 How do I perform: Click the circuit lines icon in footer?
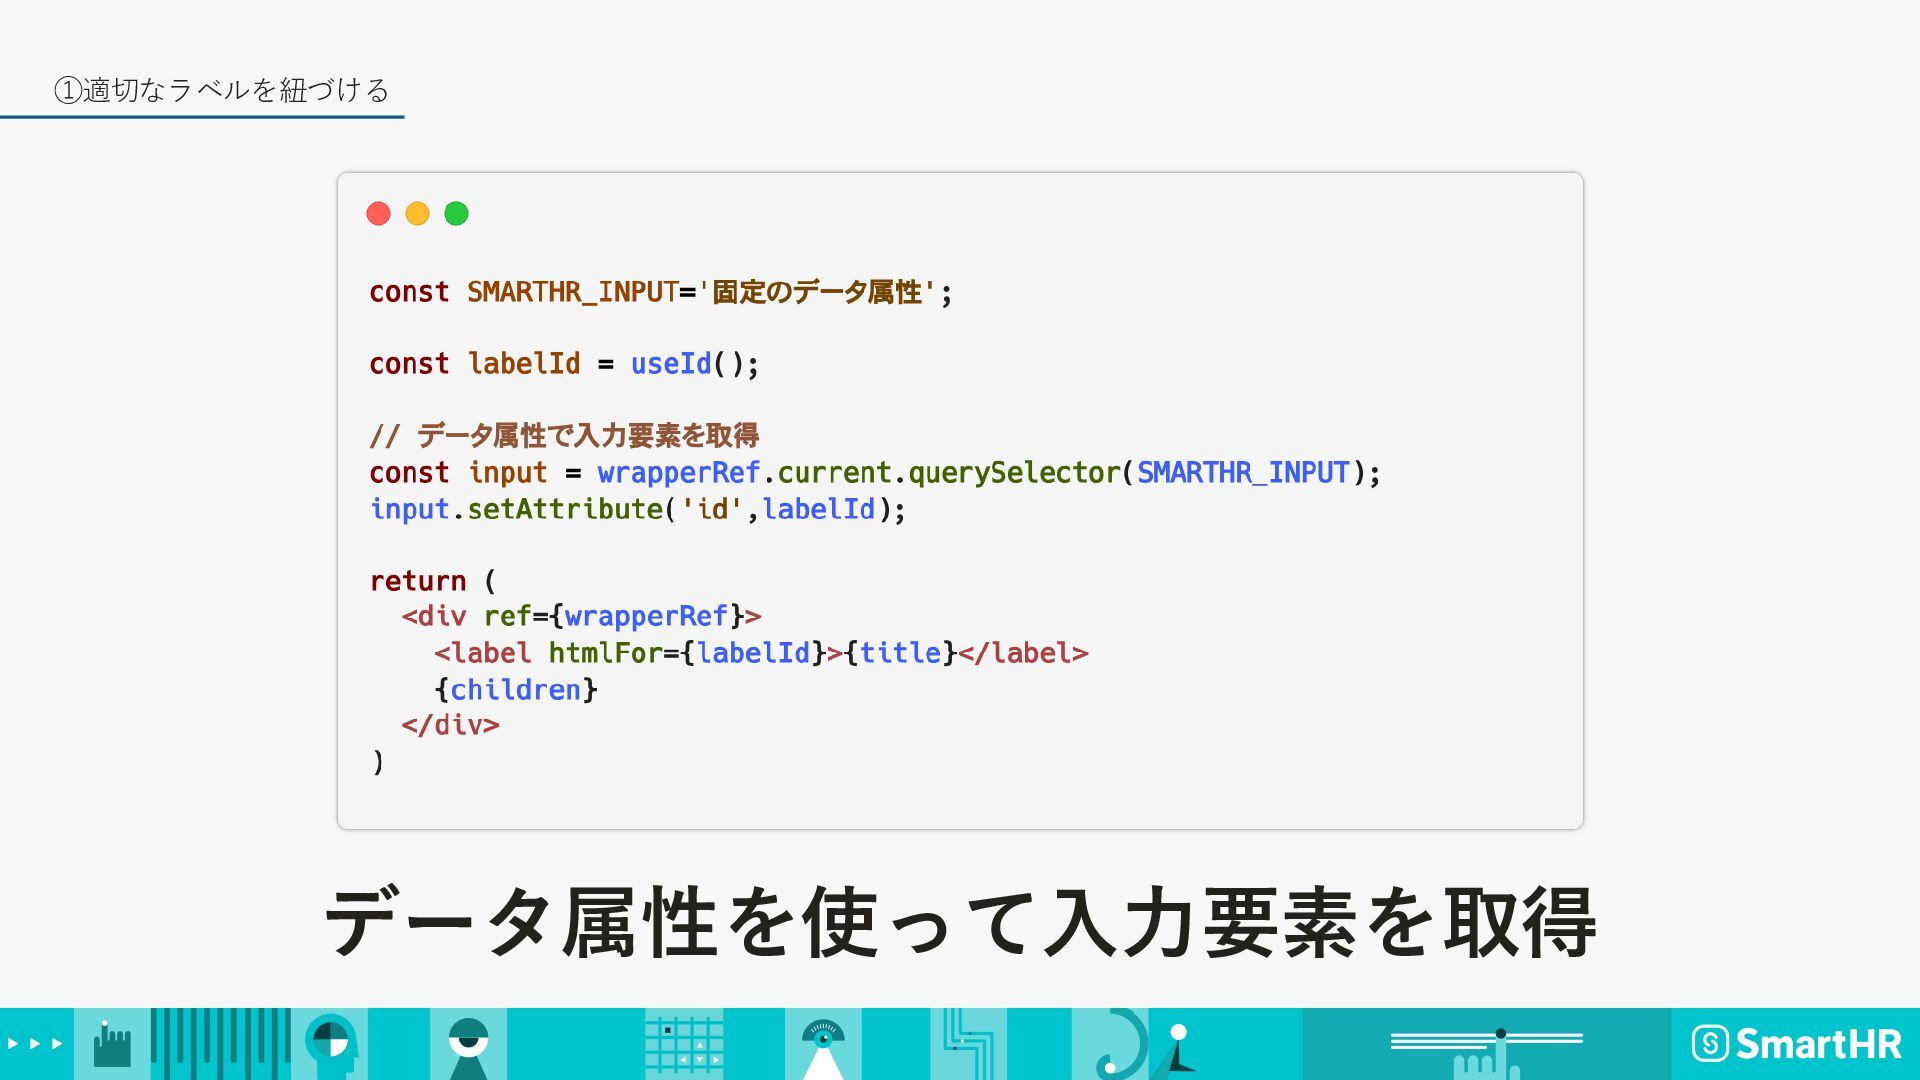pyautogui.click(x=967, y=1044)
